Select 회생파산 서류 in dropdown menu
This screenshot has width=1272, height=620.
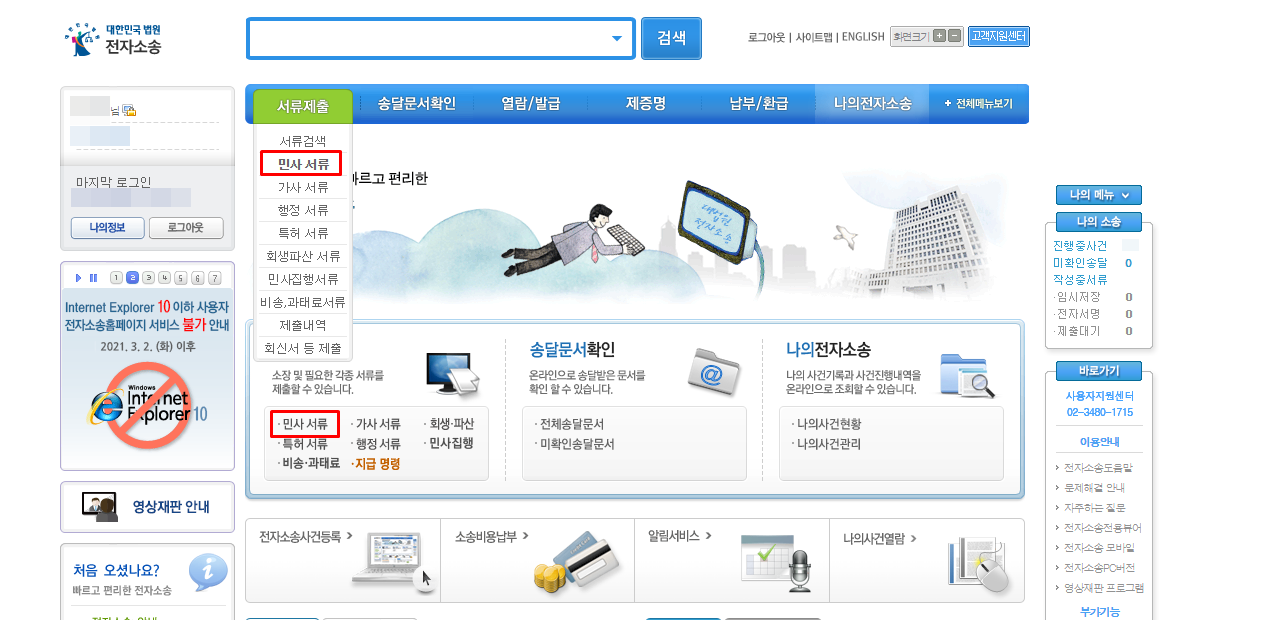click(303, 256)
